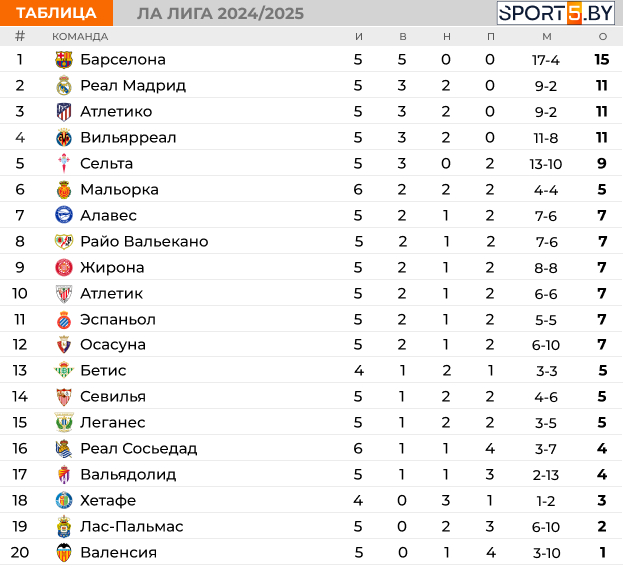
Task: Click Barcelona's 15 points value
Action: pos(602,60)
